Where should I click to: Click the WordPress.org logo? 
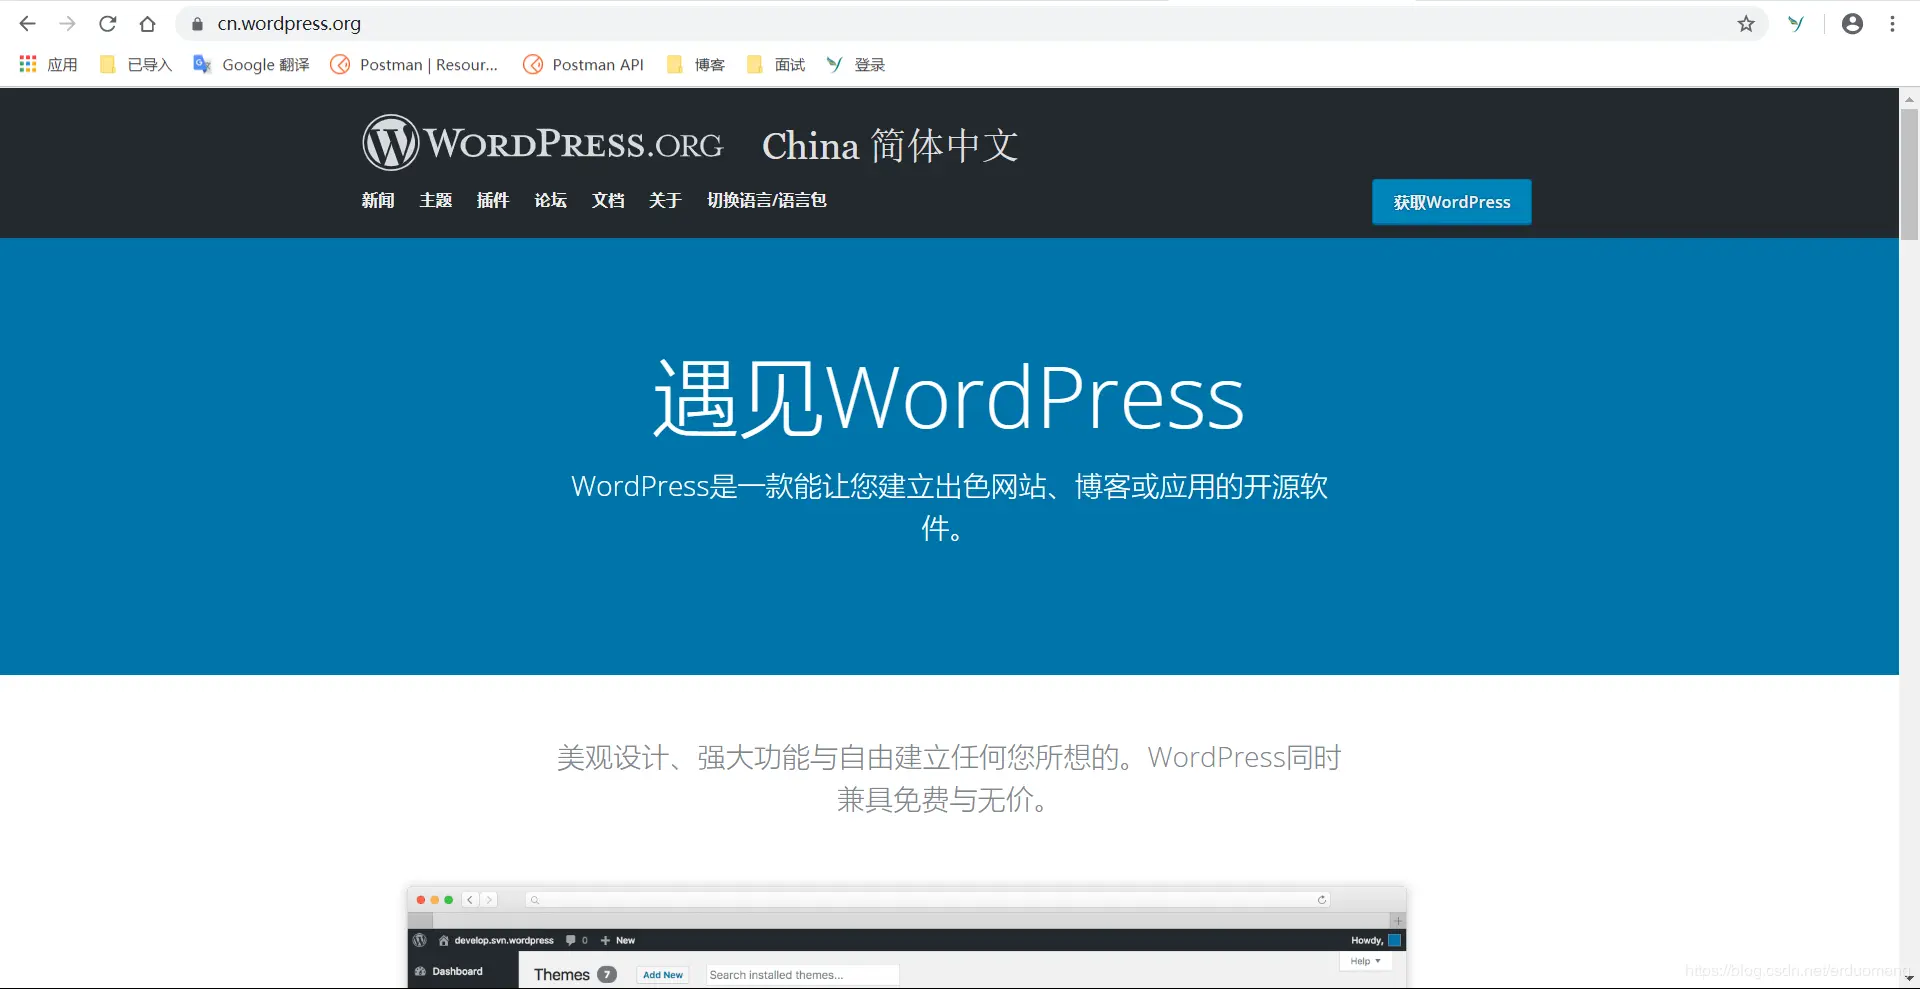(x=543, y=142)
